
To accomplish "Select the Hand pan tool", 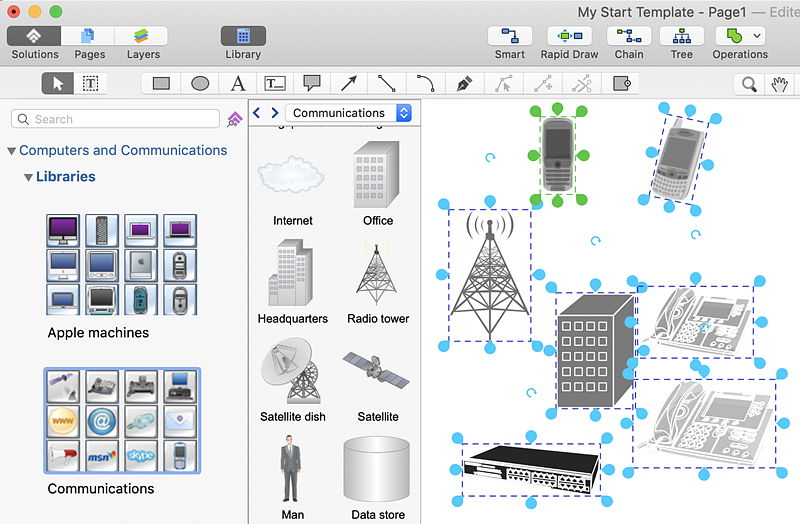I will 778,84.
